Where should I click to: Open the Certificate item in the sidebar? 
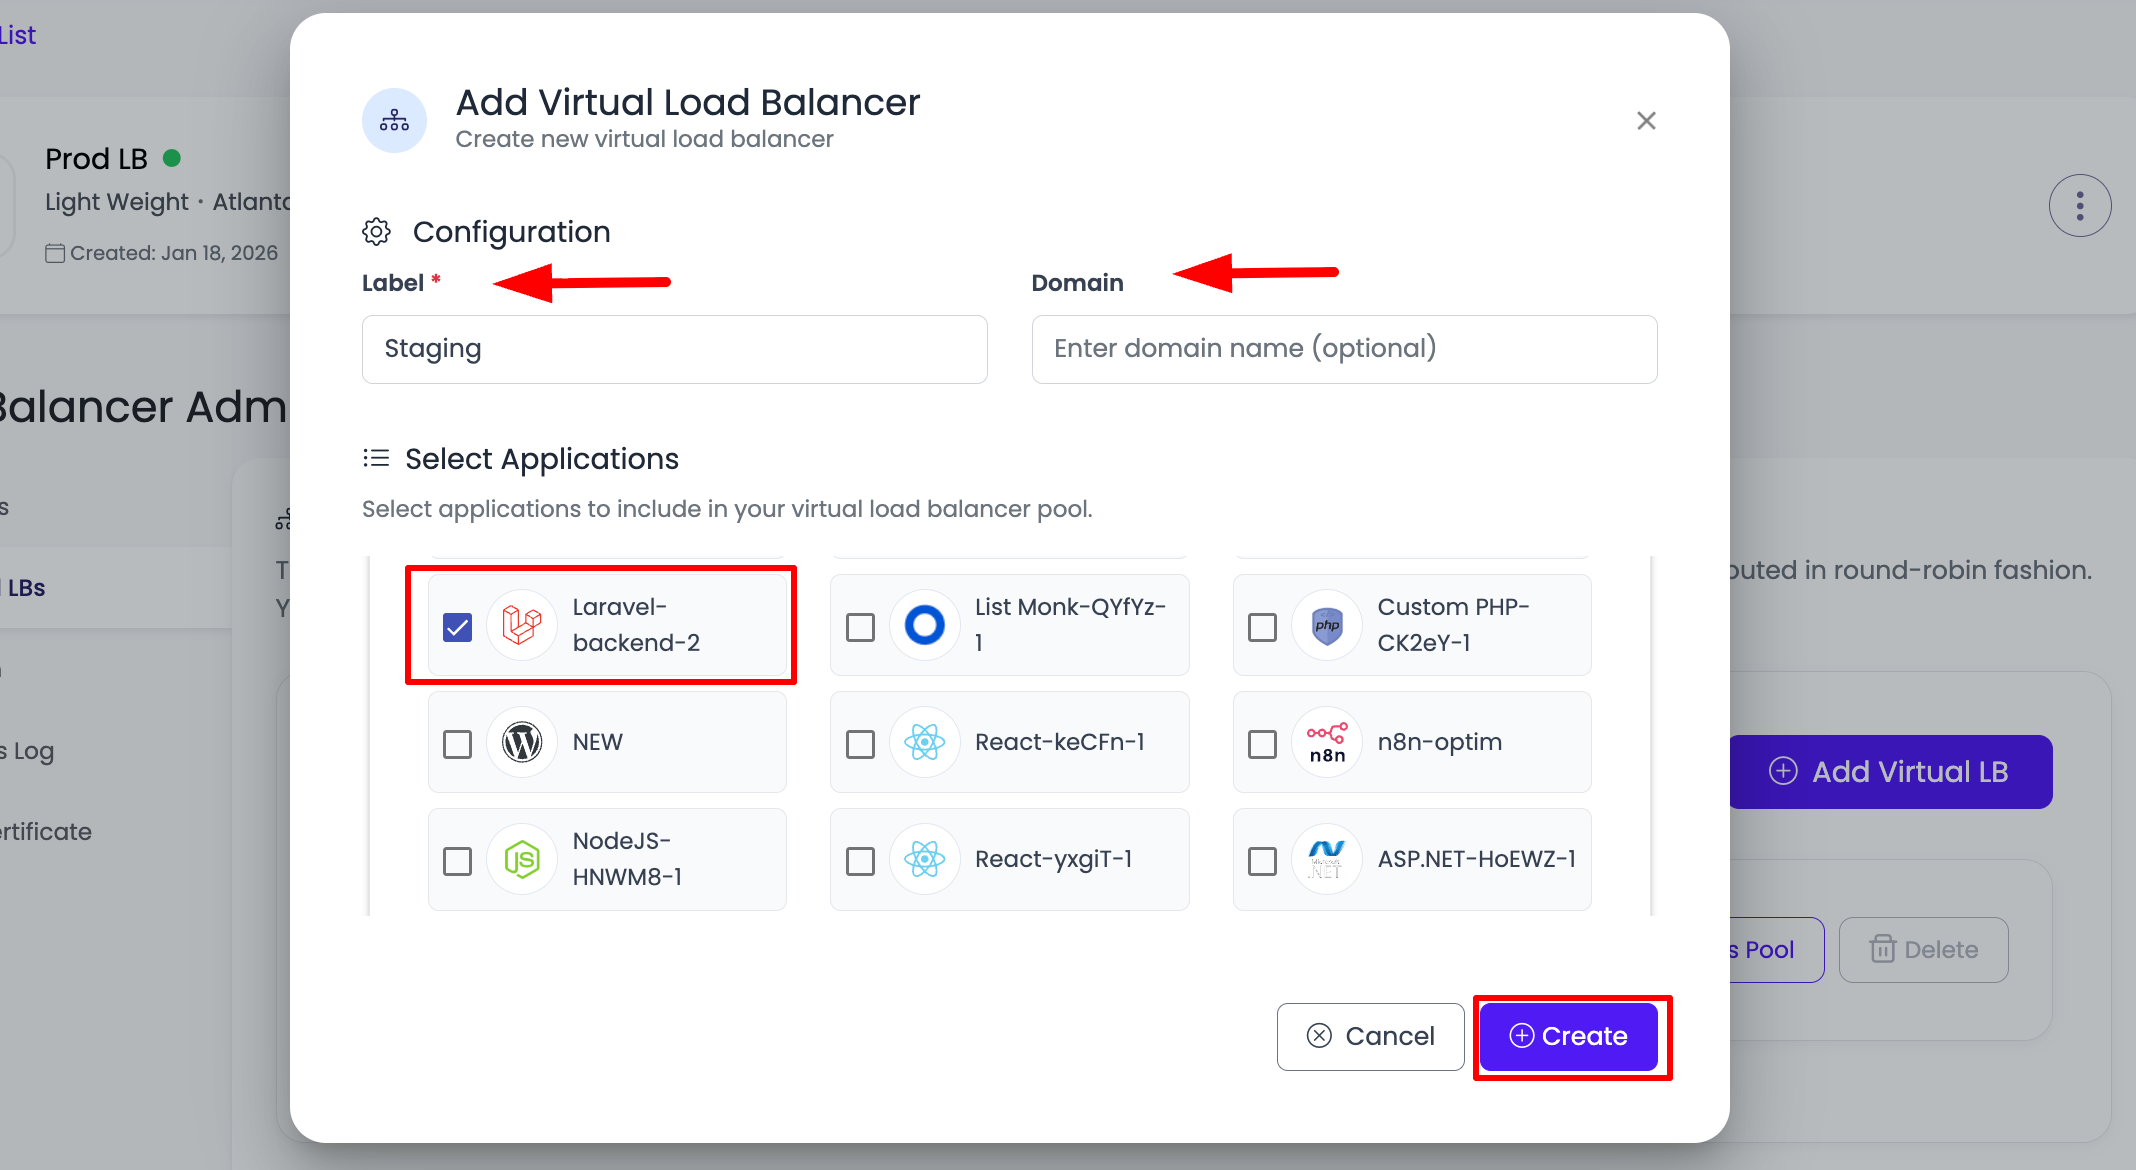click(46, 831)
